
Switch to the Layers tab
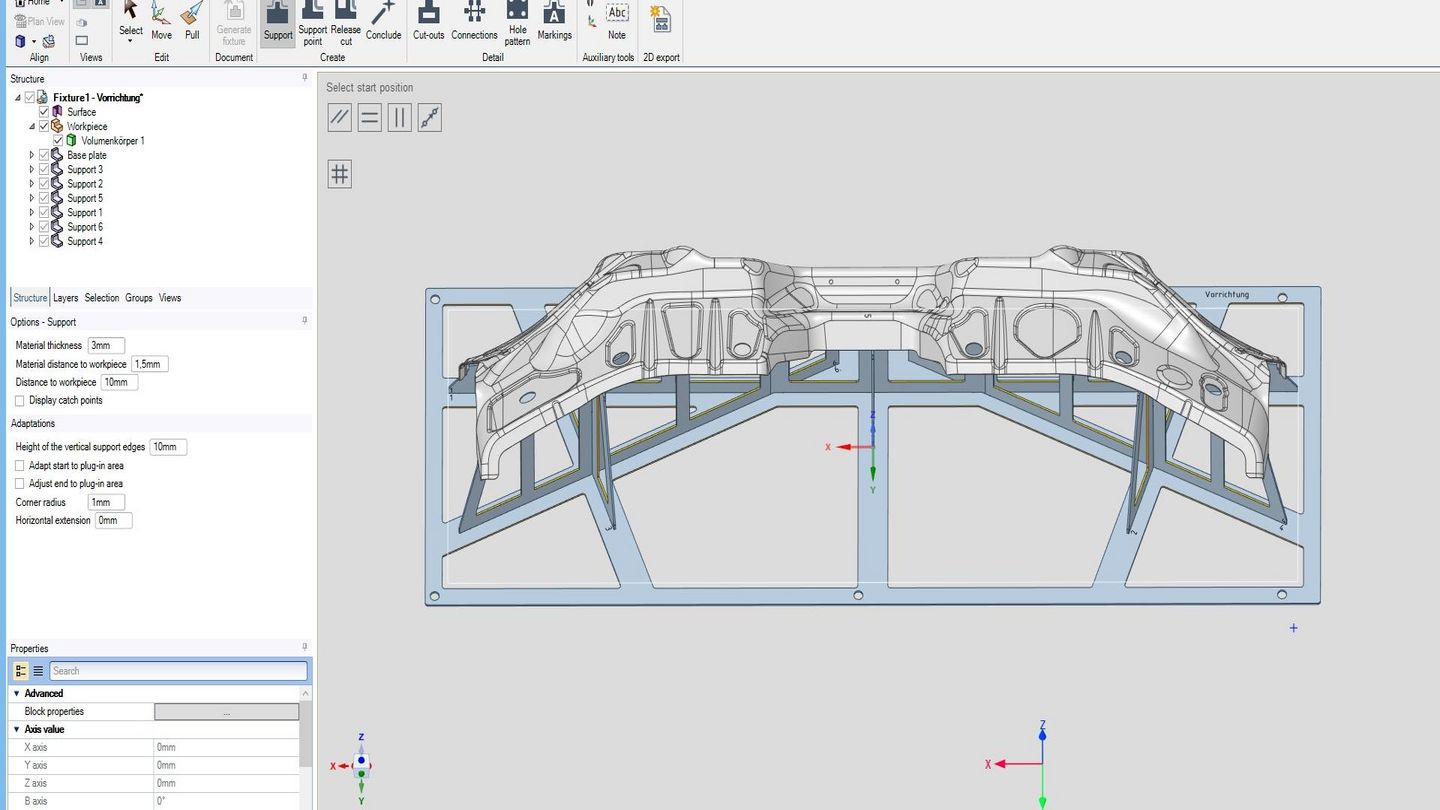(65, 297)
